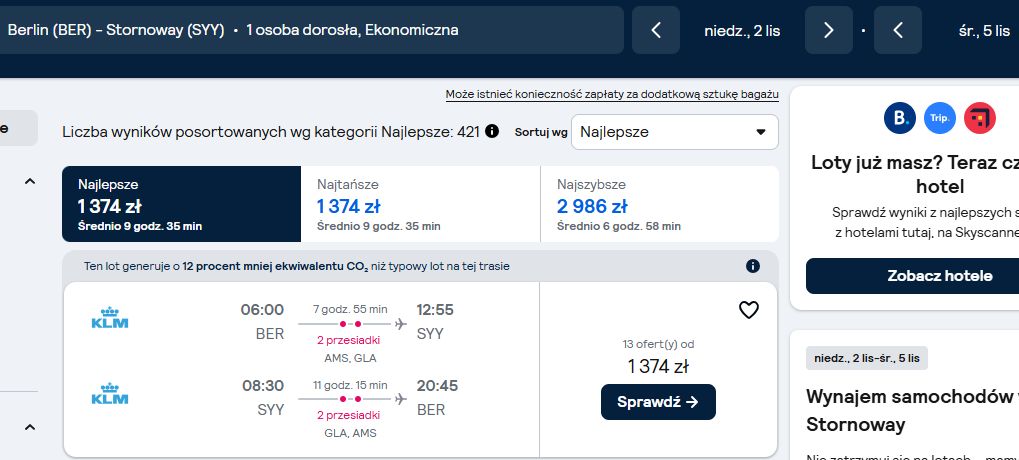Select the Najlepsze tab
Screen dimensions: 1019x460
[181, 204]
